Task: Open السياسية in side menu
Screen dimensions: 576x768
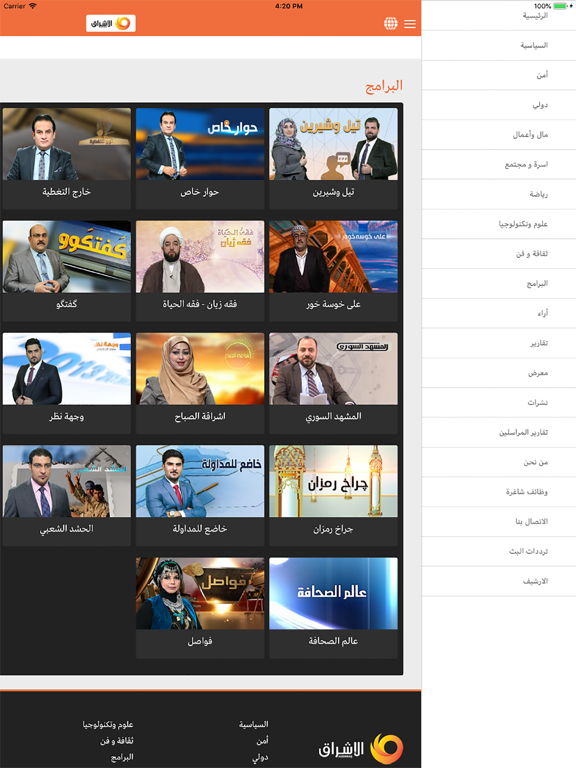Action: click(499, 46)
